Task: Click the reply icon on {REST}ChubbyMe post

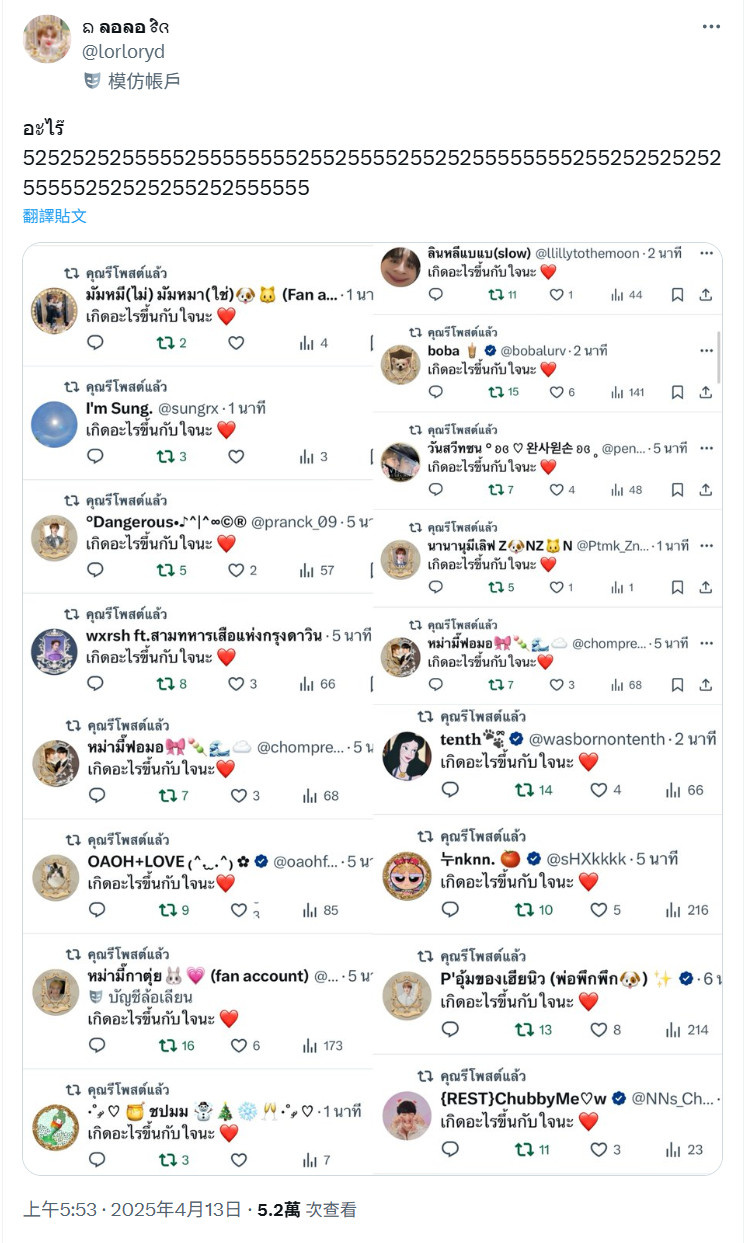Action: [x=450, y=1150]
